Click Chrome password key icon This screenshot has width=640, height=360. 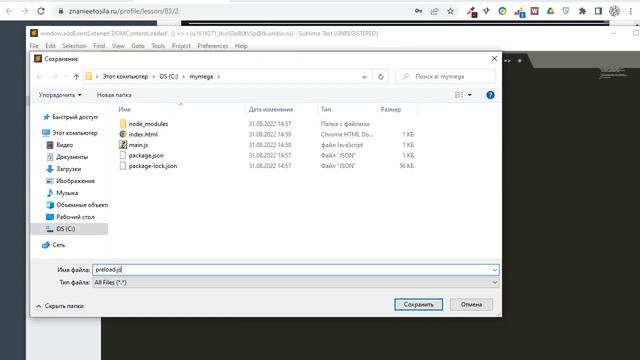coord(418,11)
